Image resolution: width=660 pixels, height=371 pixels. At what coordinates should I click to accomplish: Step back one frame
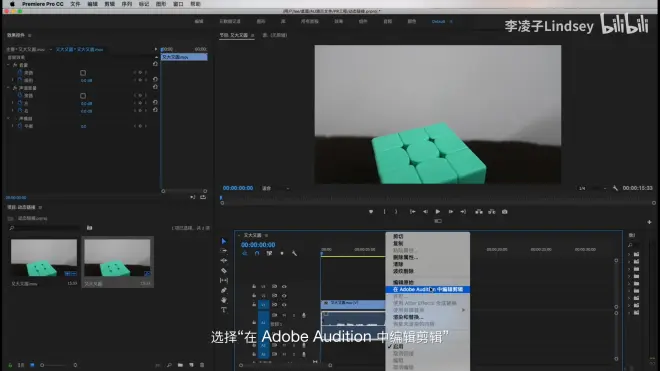tap(426, 212)
